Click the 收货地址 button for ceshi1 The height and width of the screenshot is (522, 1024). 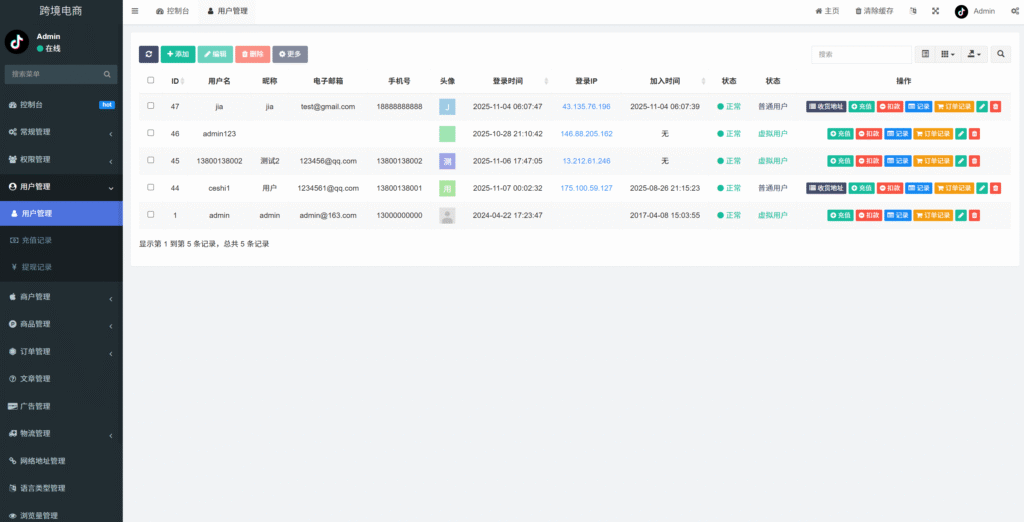826,188
